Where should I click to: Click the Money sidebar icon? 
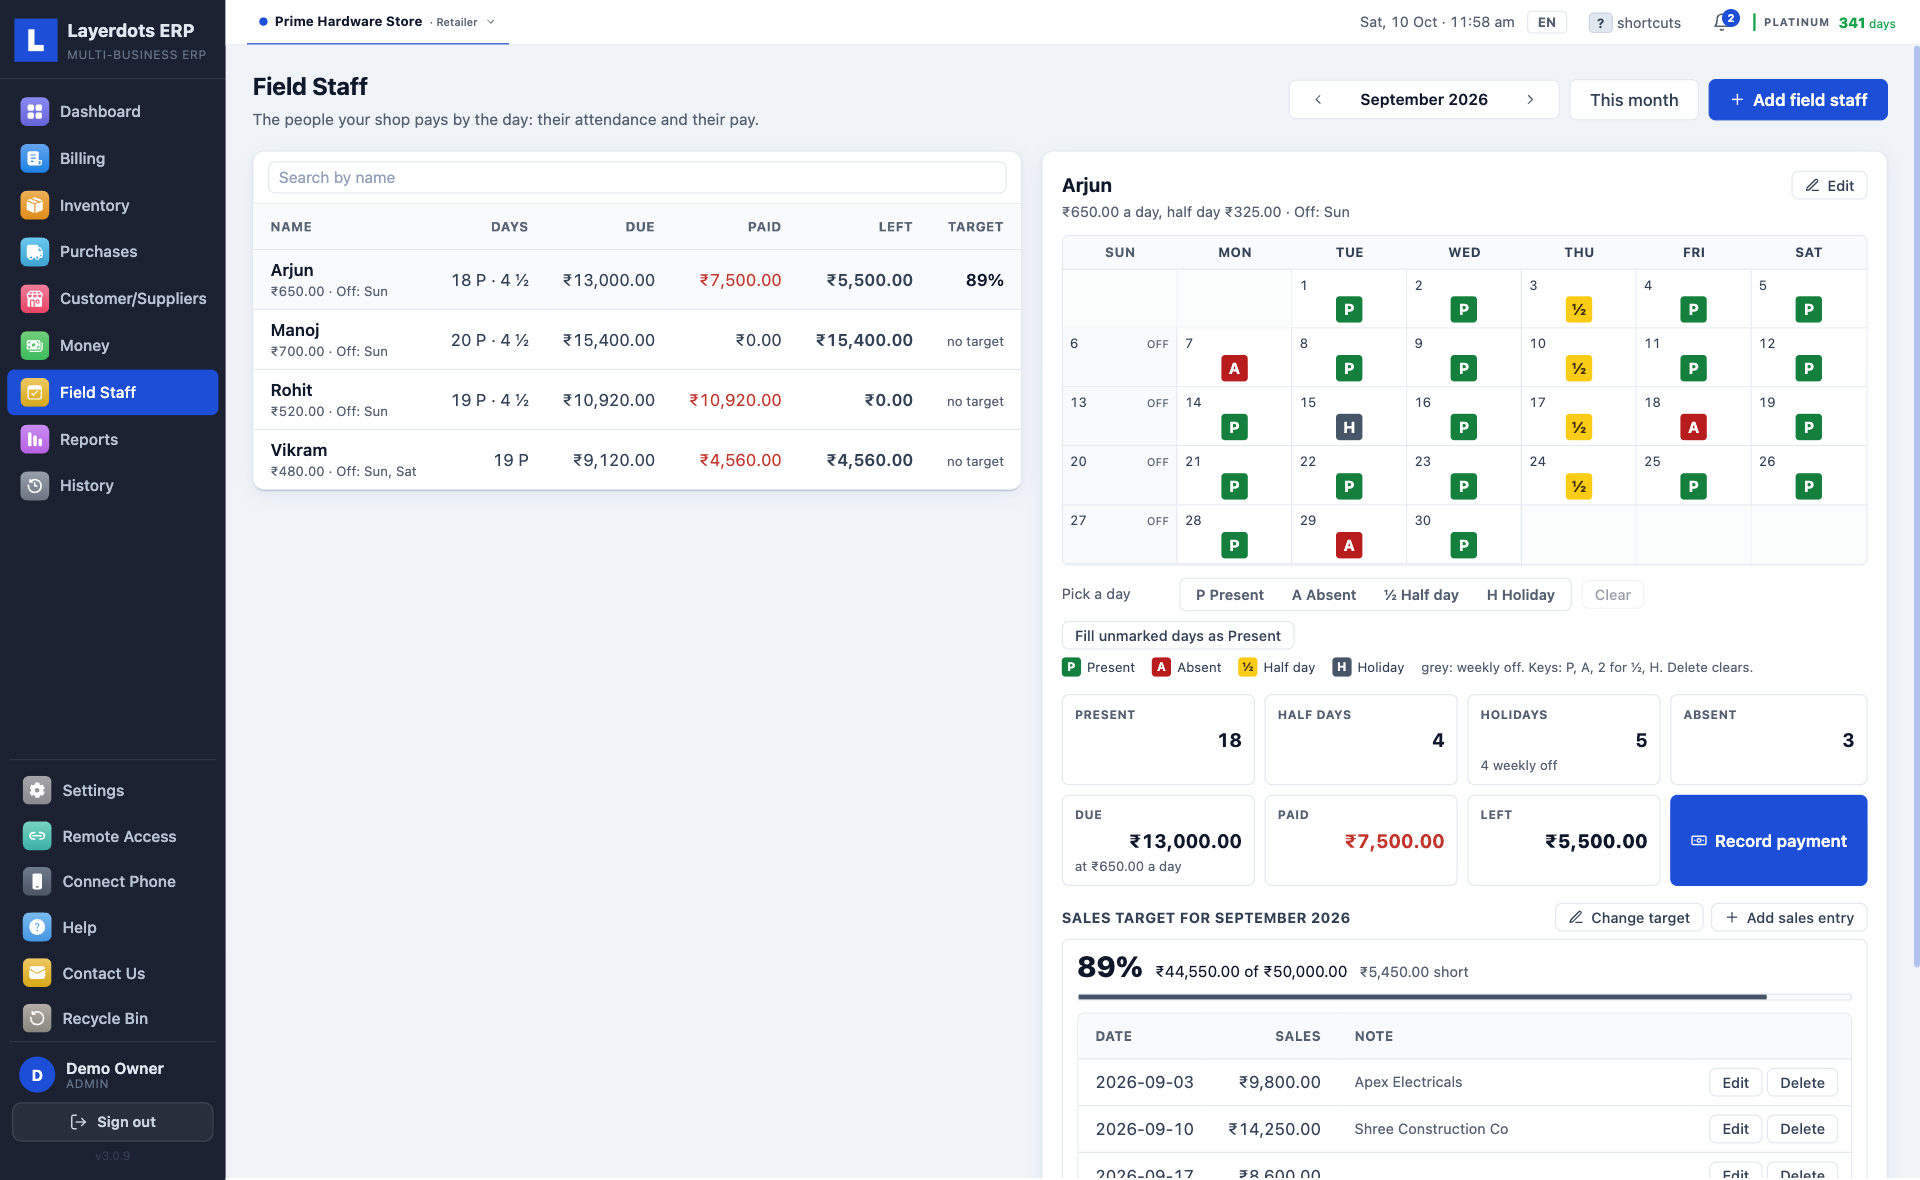[35, 345]
